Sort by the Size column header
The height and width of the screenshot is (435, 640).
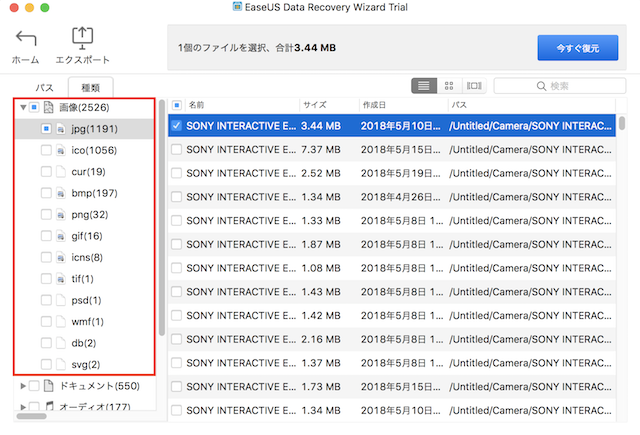(329, 105)
